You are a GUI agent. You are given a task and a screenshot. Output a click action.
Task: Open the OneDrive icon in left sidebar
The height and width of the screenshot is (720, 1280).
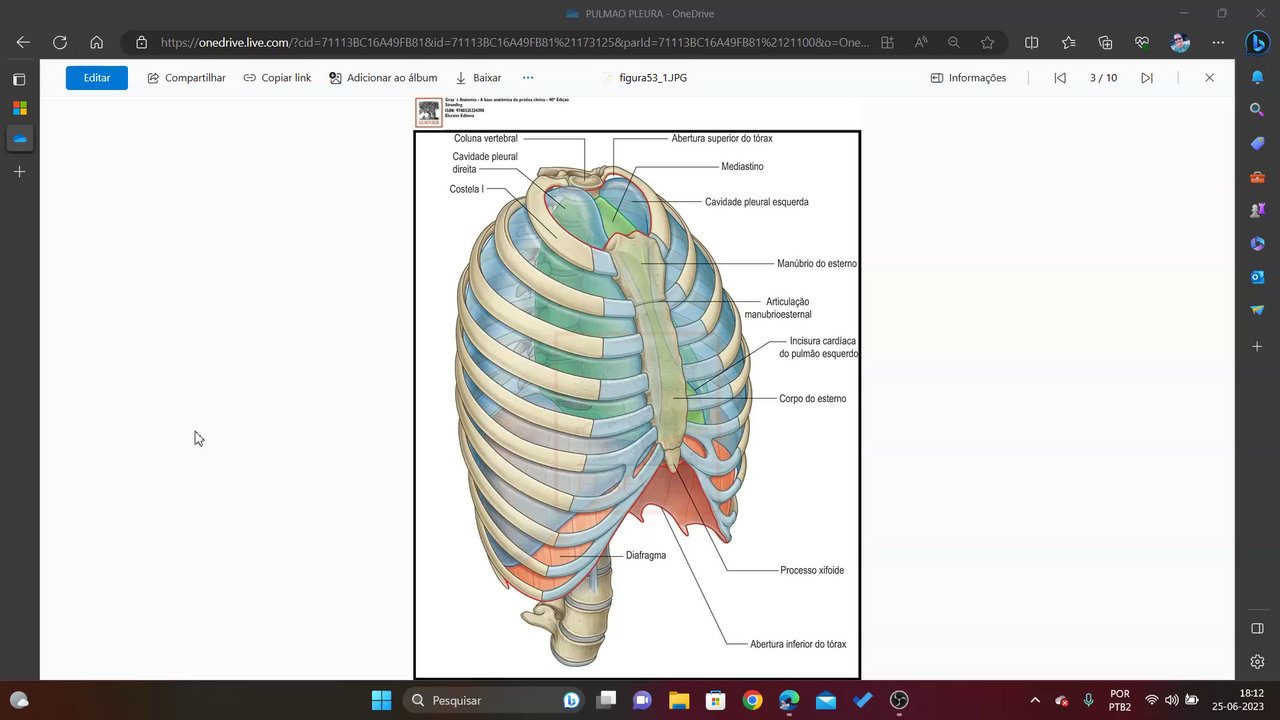click(x=19, y=139)
